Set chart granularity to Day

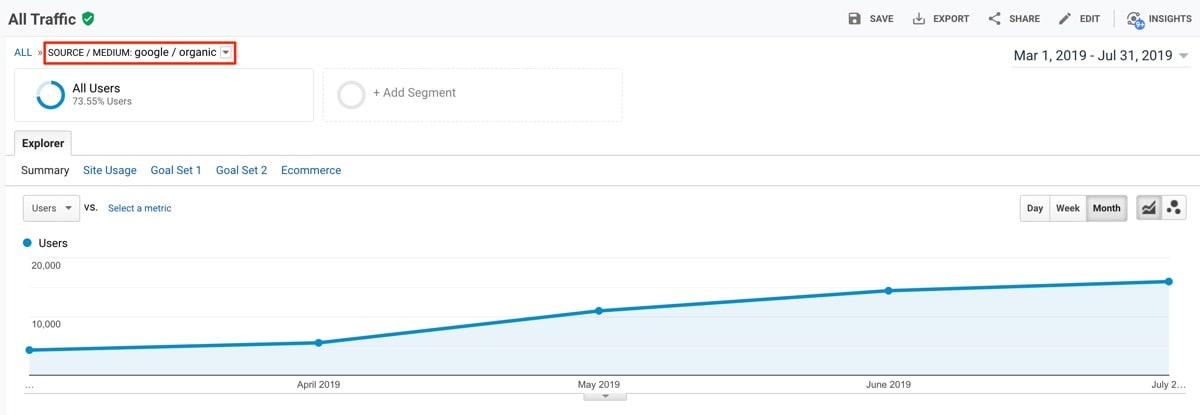pyautogui.click(x=1035, y=208)
